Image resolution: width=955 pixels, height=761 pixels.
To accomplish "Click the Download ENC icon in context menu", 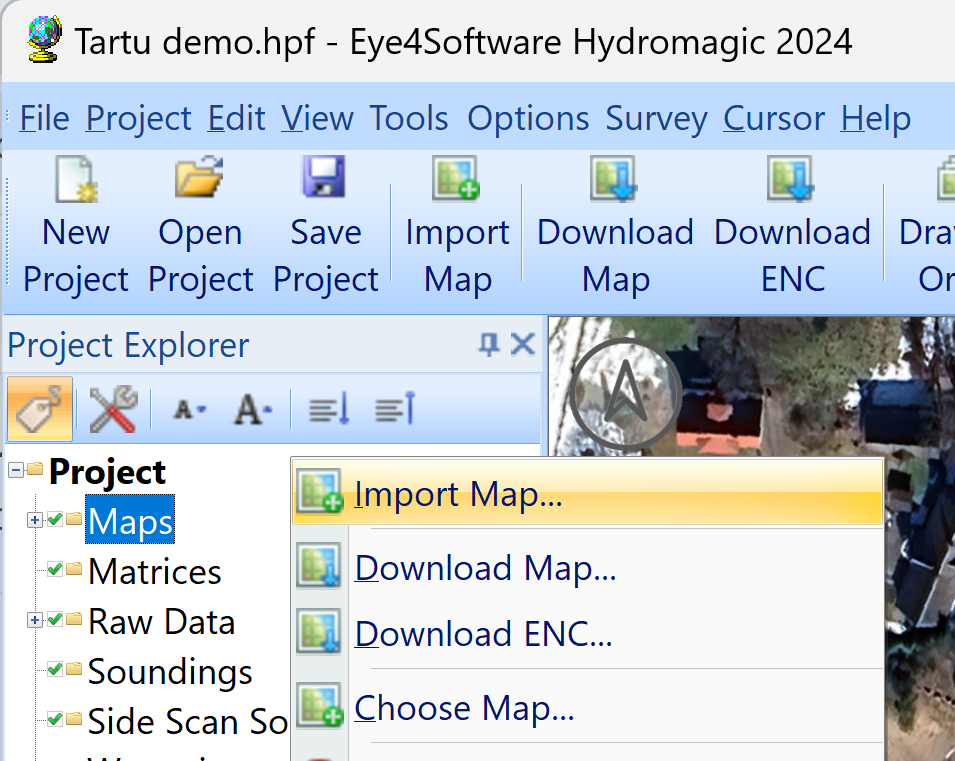I will pos(319,632).
